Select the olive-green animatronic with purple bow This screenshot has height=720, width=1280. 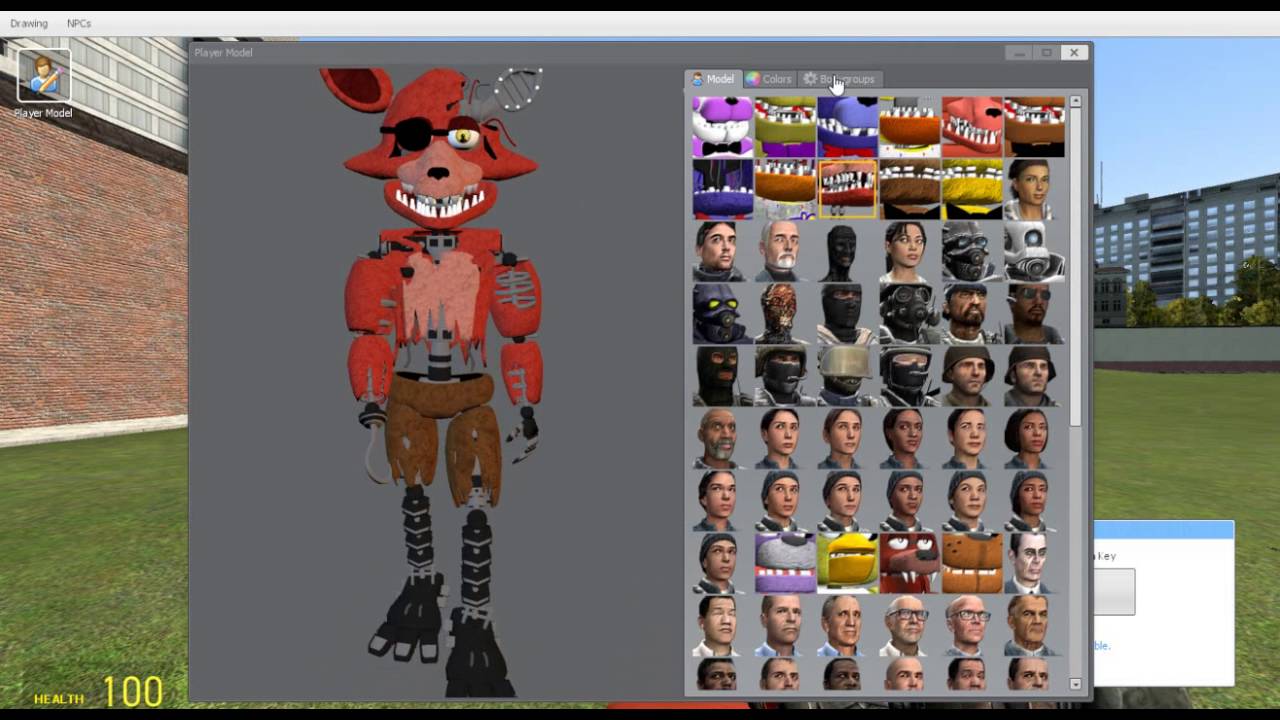[x=785, y=127]
